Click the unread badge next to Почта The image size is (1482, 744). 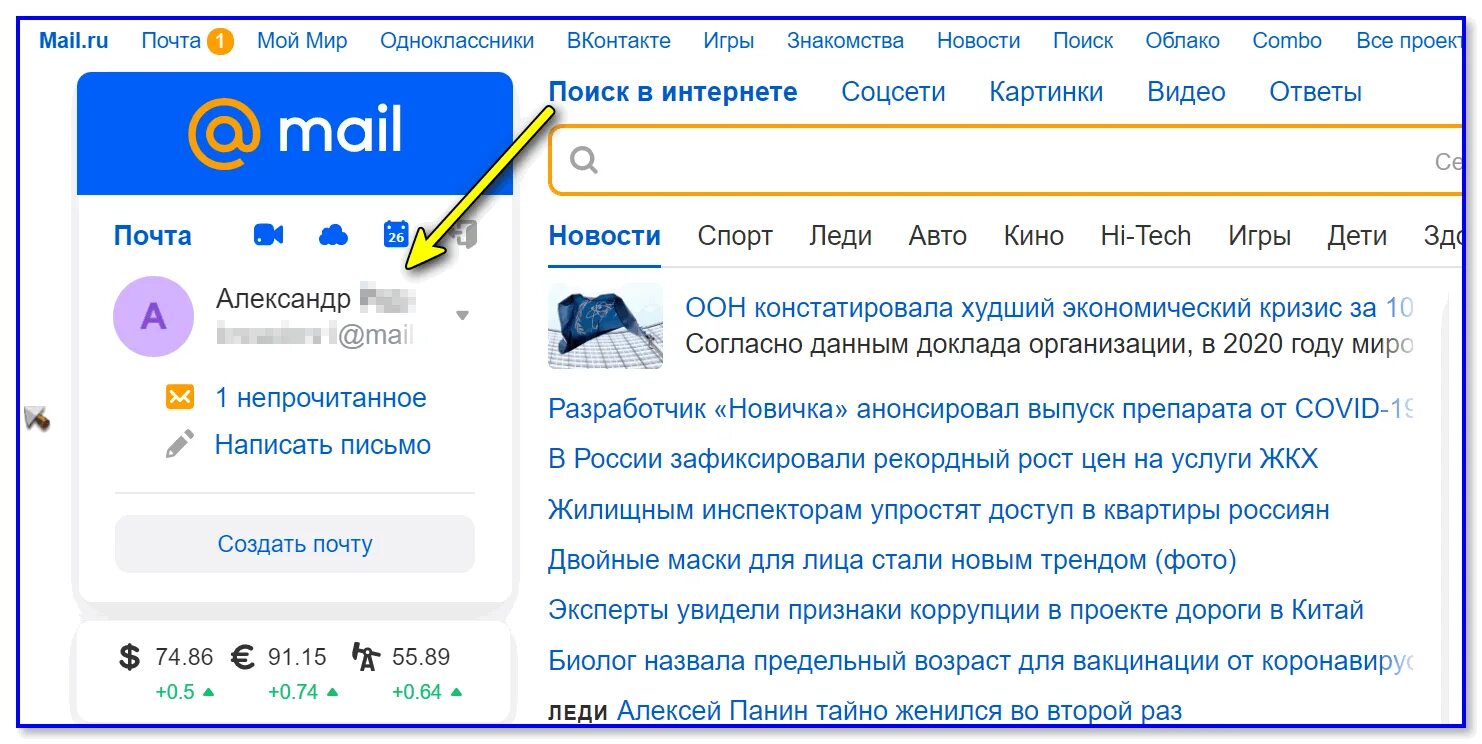[x=220, y=42]
